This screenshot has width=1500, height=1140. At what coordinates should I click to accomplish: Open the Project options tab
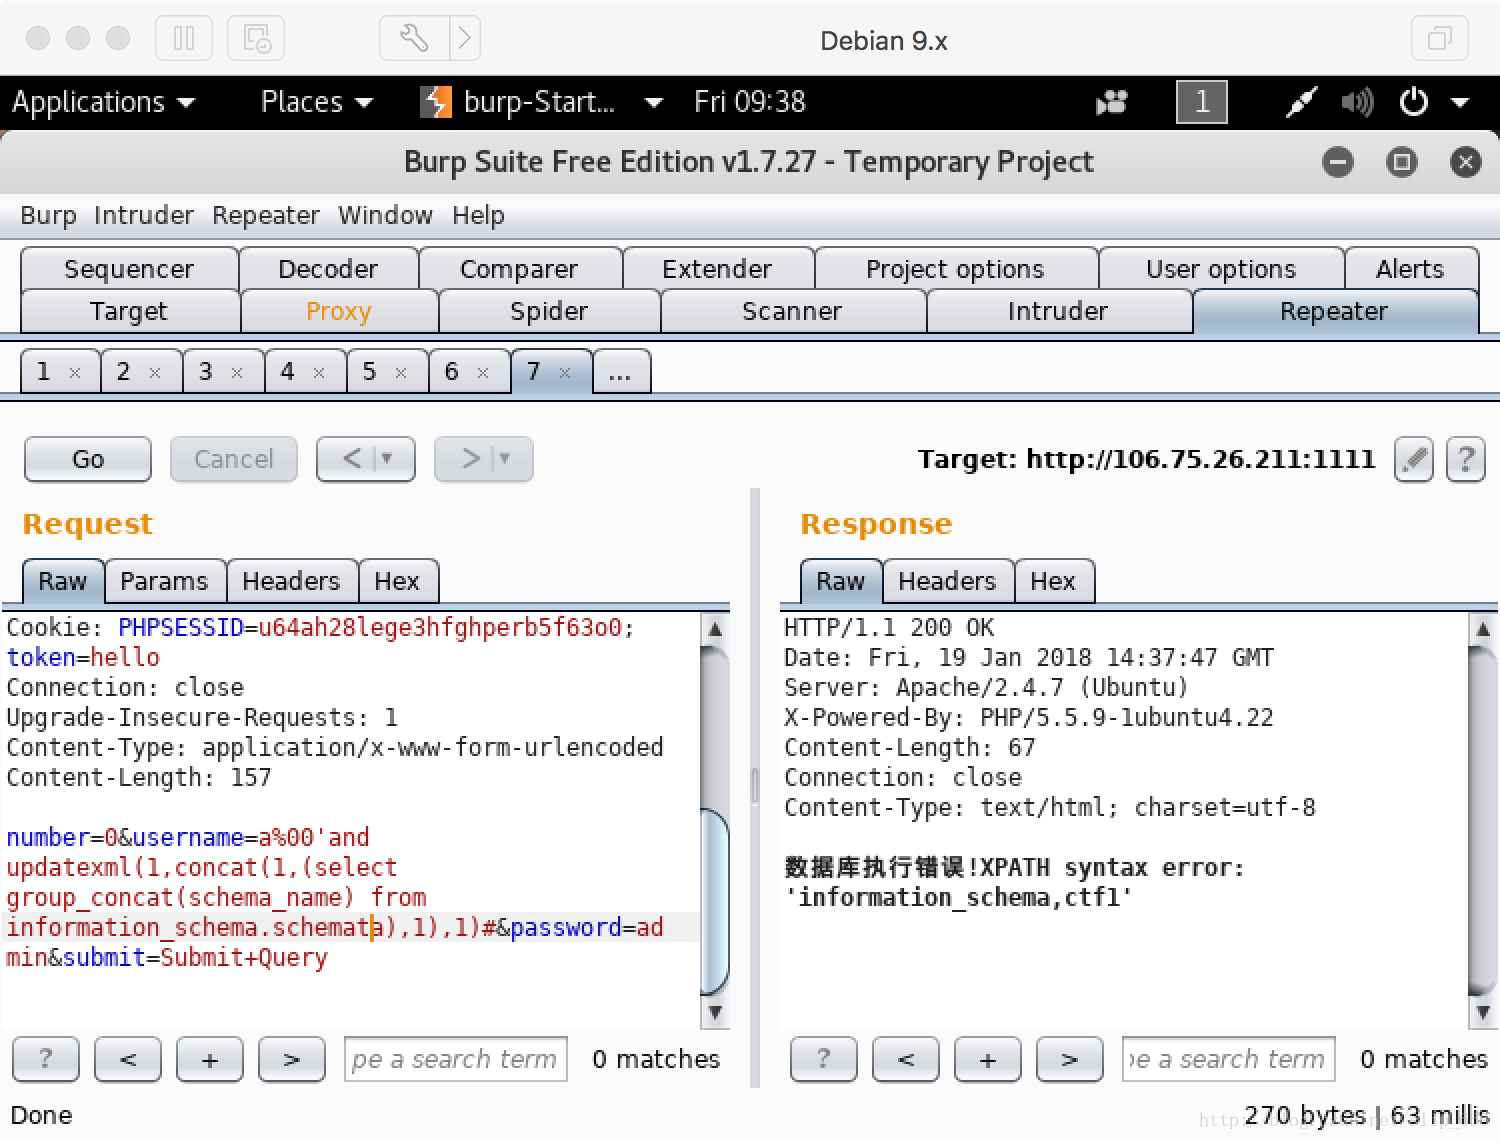(955, 269)
